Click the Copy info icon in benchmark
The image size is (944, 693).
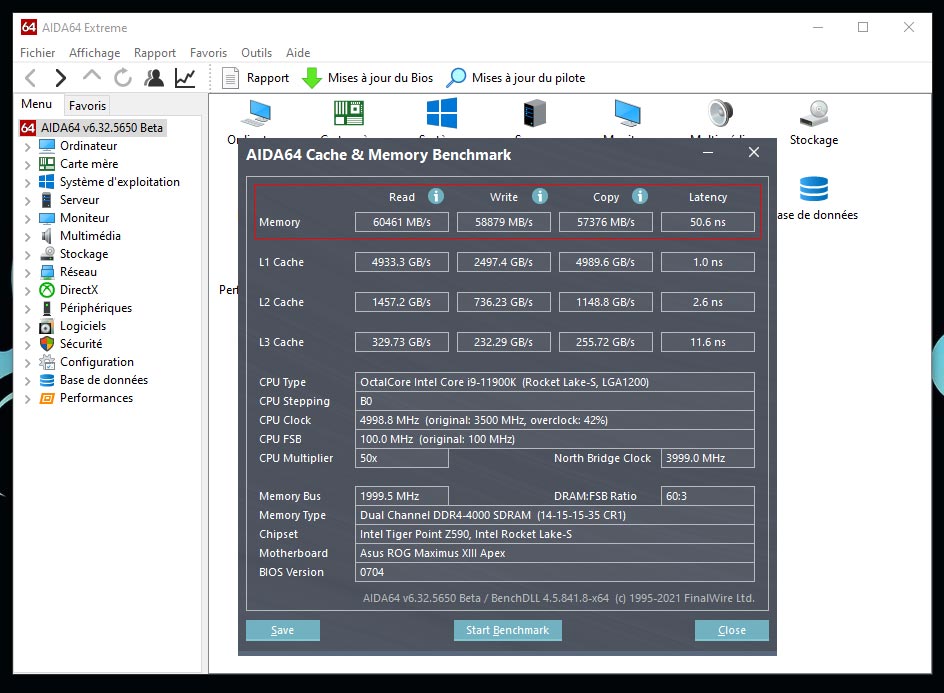click(x=640, y=196)
